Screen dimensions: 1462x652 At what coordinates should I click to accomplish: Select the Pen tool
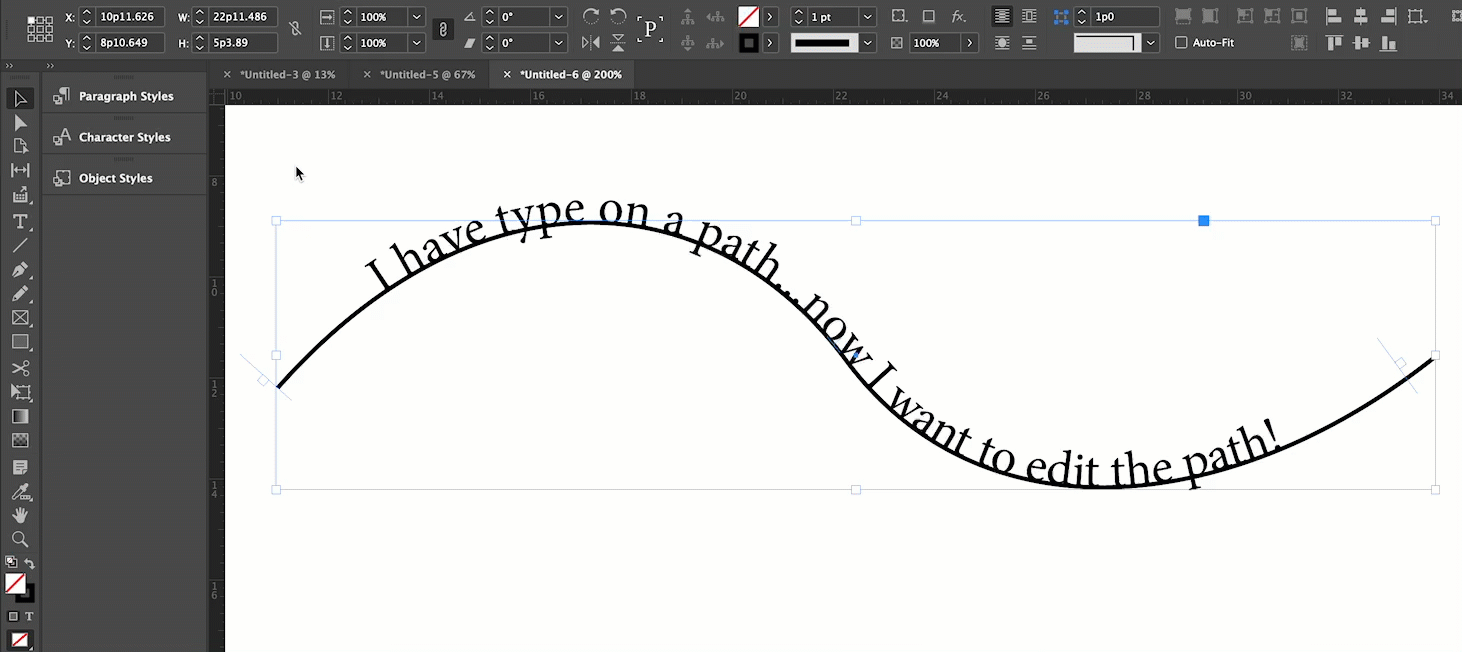point(20,270)
